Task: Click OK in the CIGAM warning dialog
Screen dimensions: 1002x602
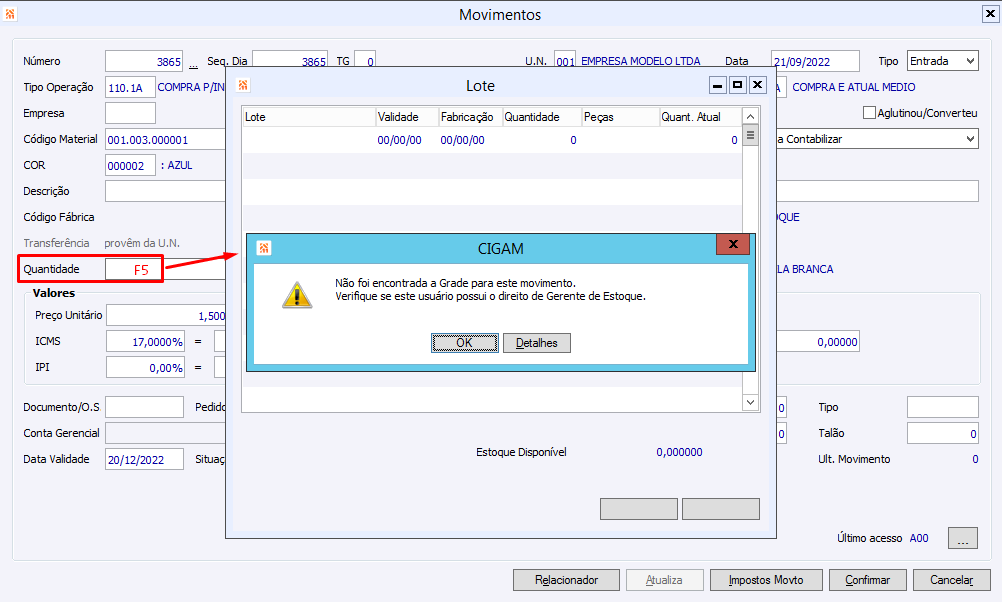Action: coord(464,343)
